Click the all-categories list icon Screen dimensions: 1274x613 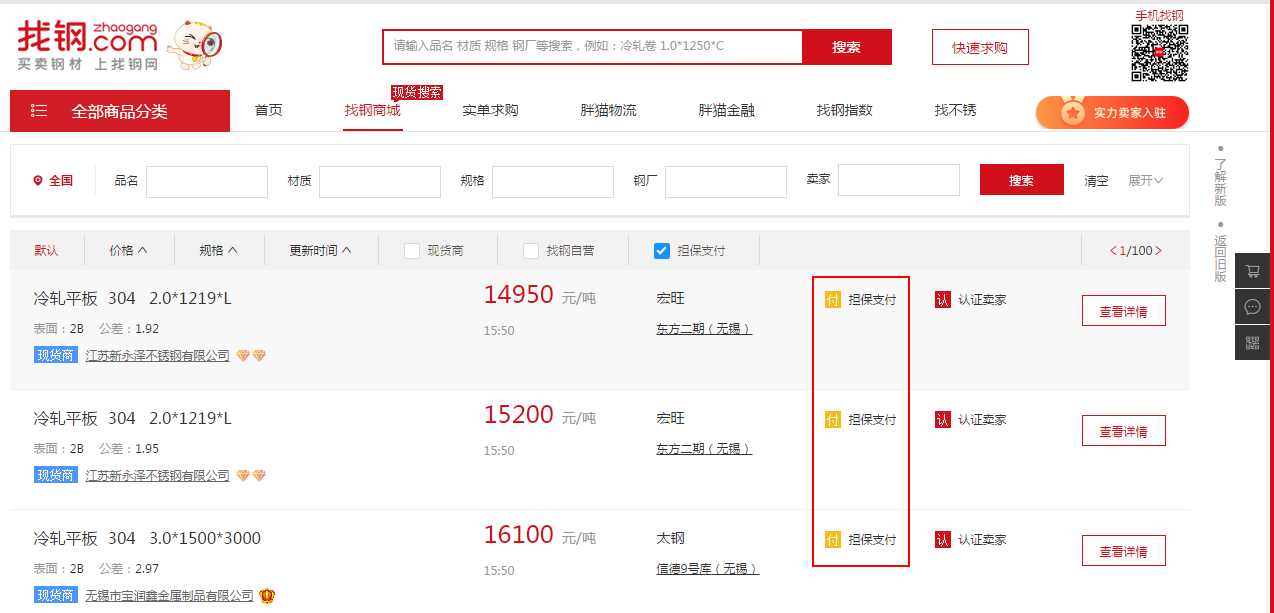coord(39,111)
